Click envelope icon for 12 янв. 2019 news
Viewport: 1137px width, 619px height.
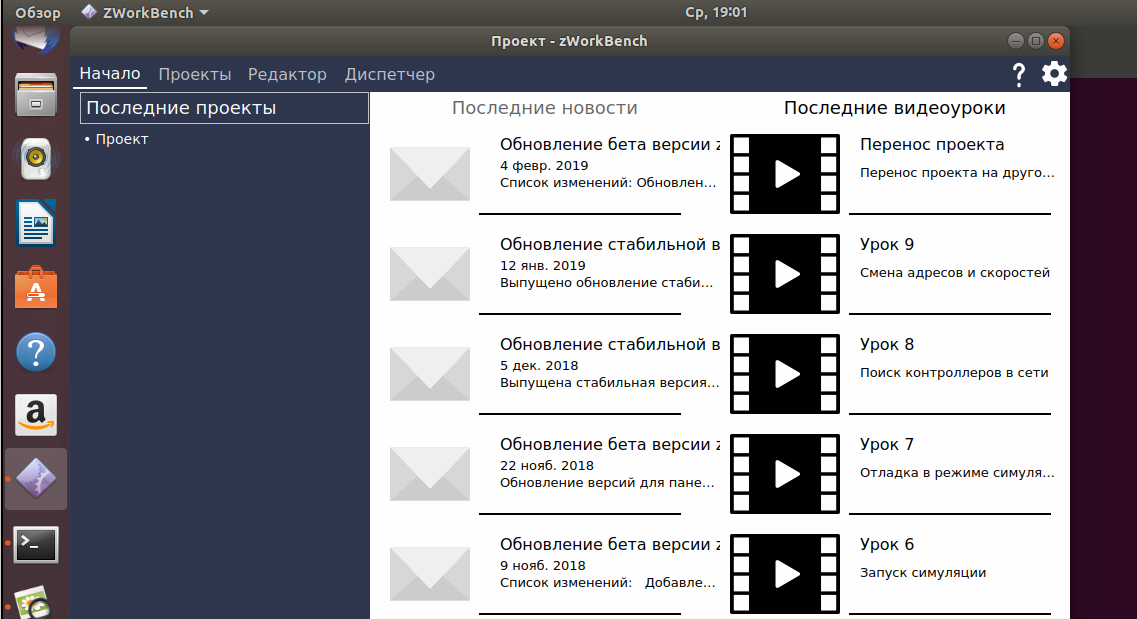[x=429, y=273]
